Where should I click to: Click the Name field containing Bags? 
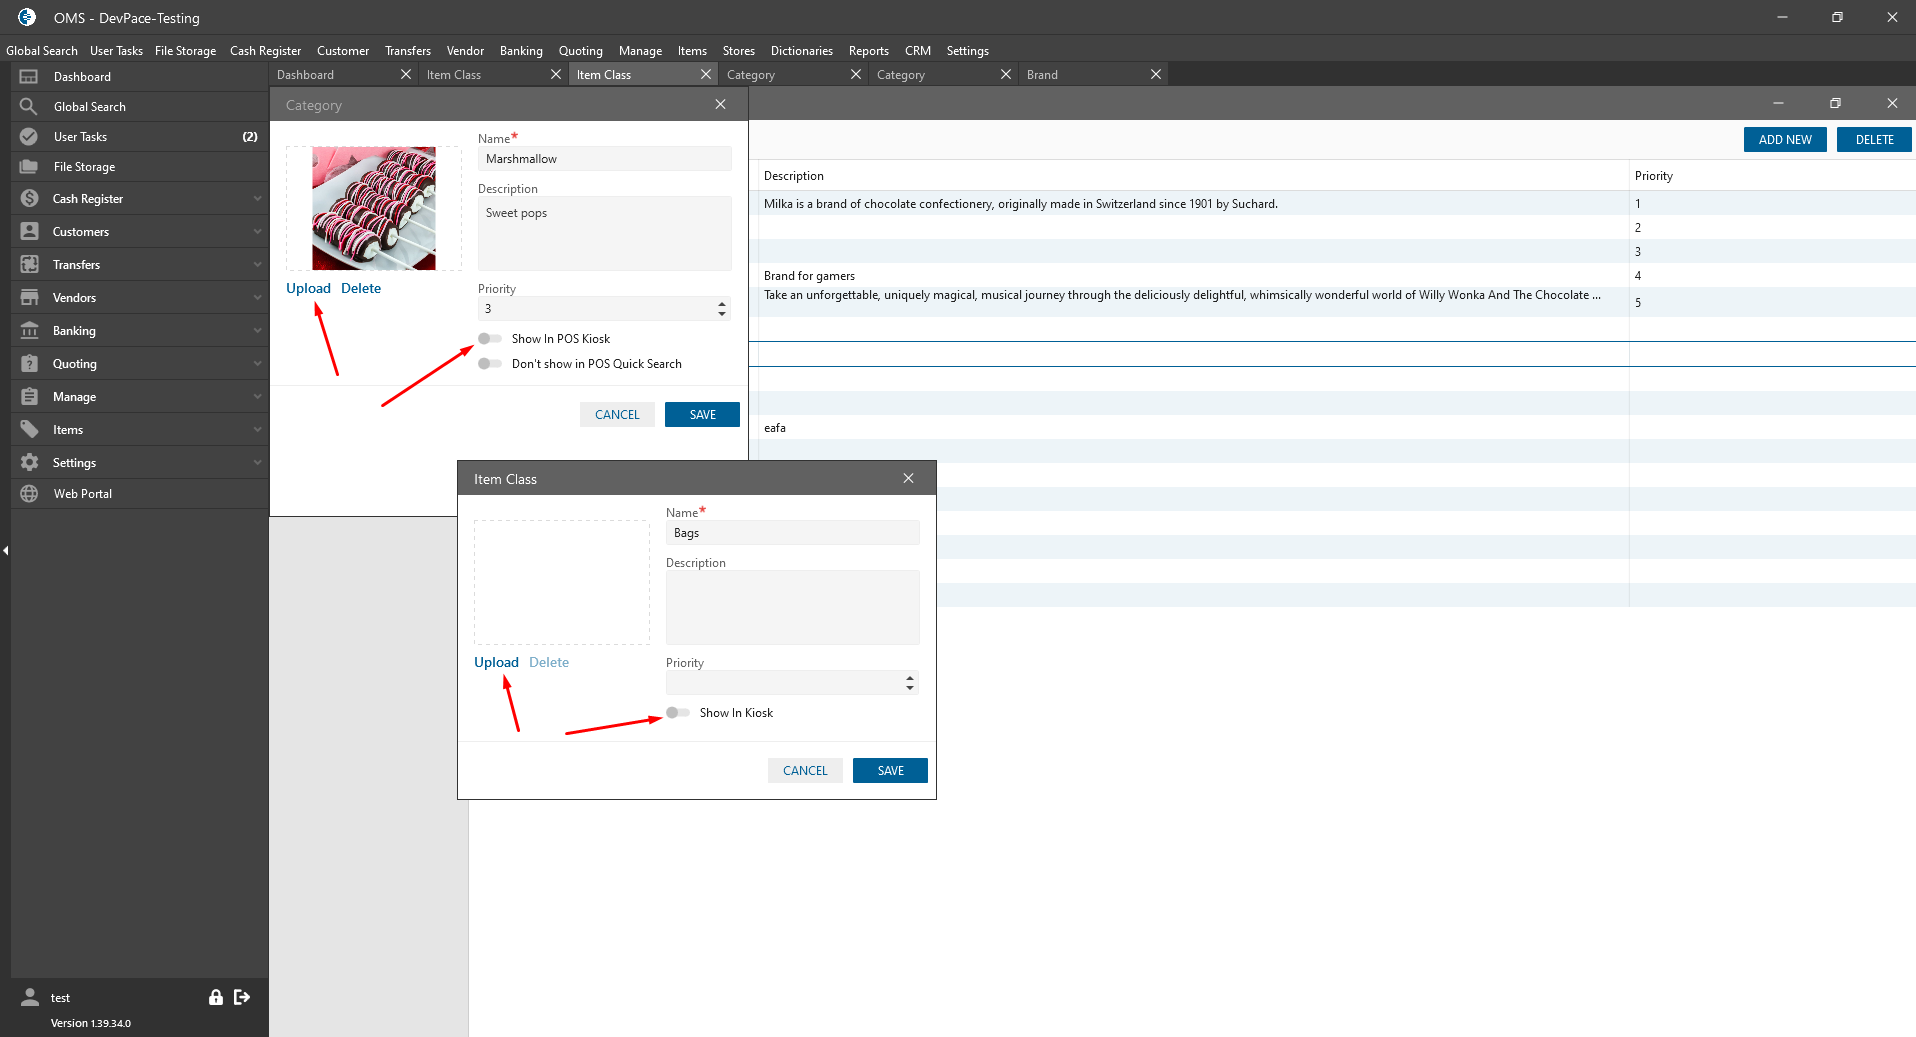pyautogui.click(x=792, y=533)
